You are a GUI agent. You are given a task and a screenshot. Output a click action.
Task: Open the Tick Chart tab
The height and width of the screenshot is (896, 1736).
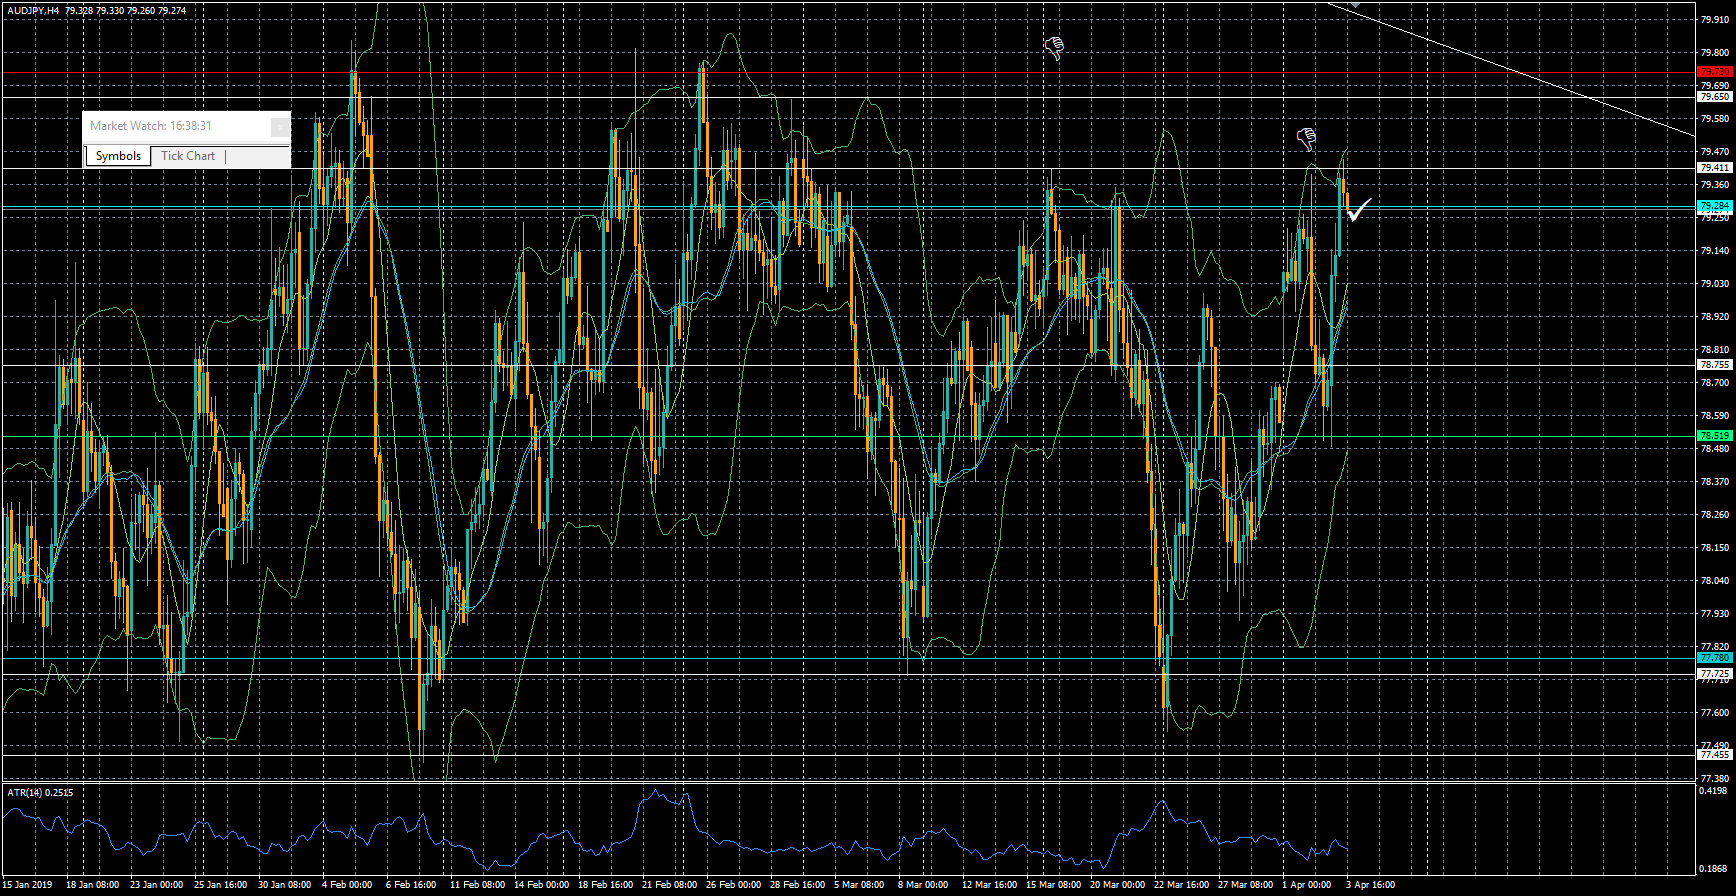pos(188,156)
